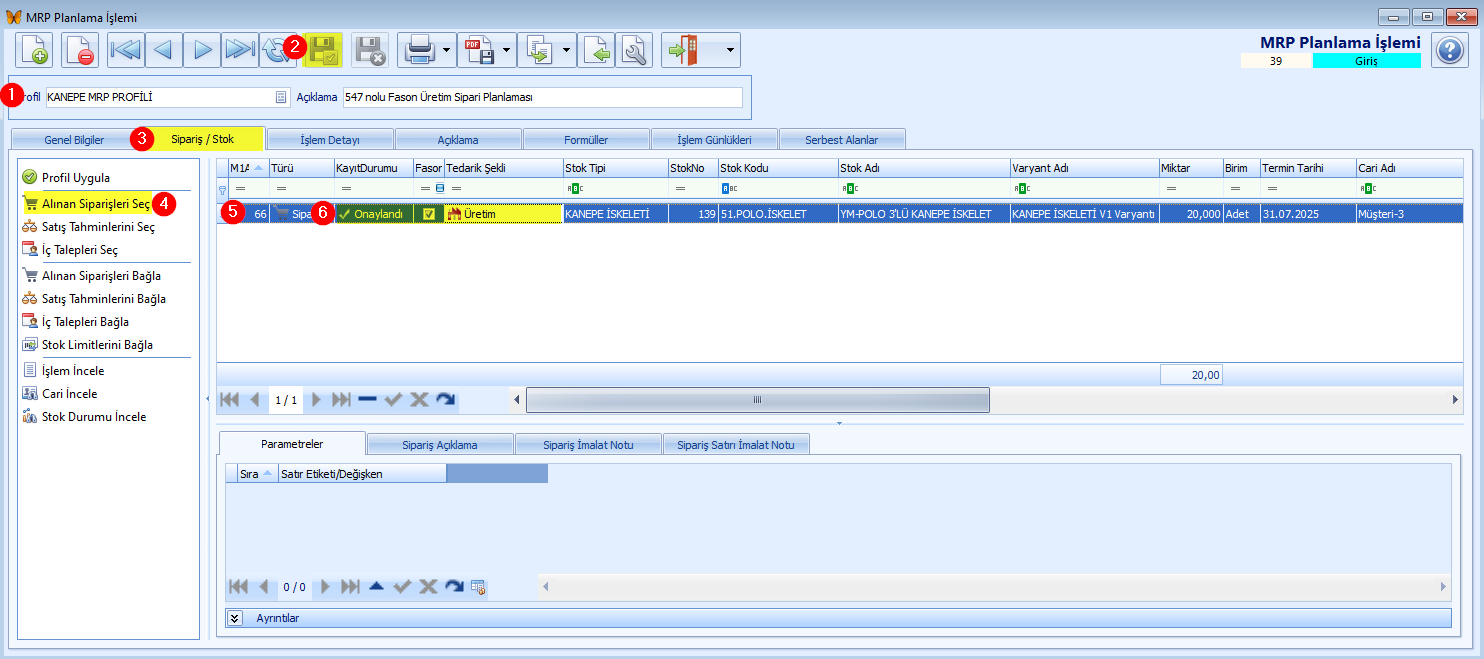Open the Serbest Alanlar tab

coord(842,139)
